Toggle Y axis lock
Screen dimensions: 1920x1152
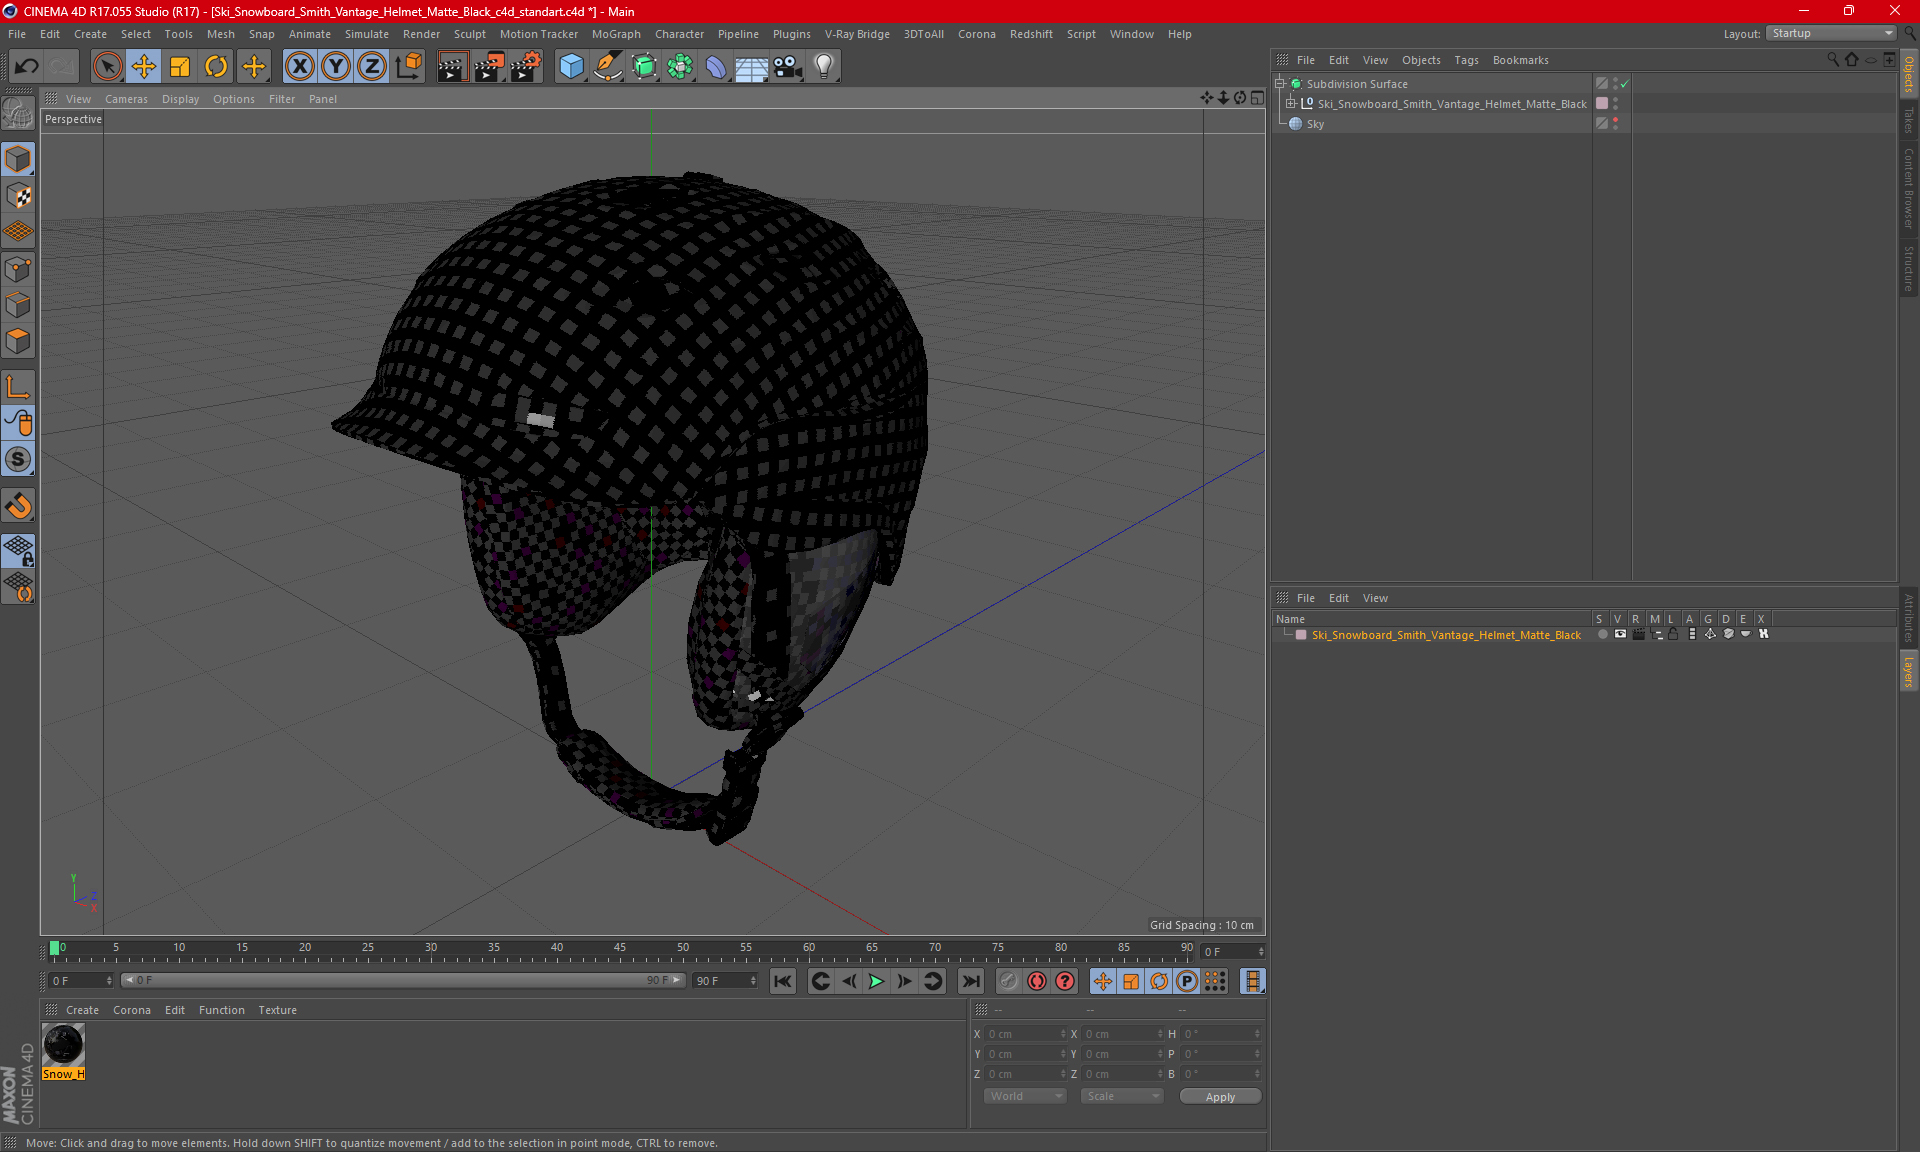(336, 67)
